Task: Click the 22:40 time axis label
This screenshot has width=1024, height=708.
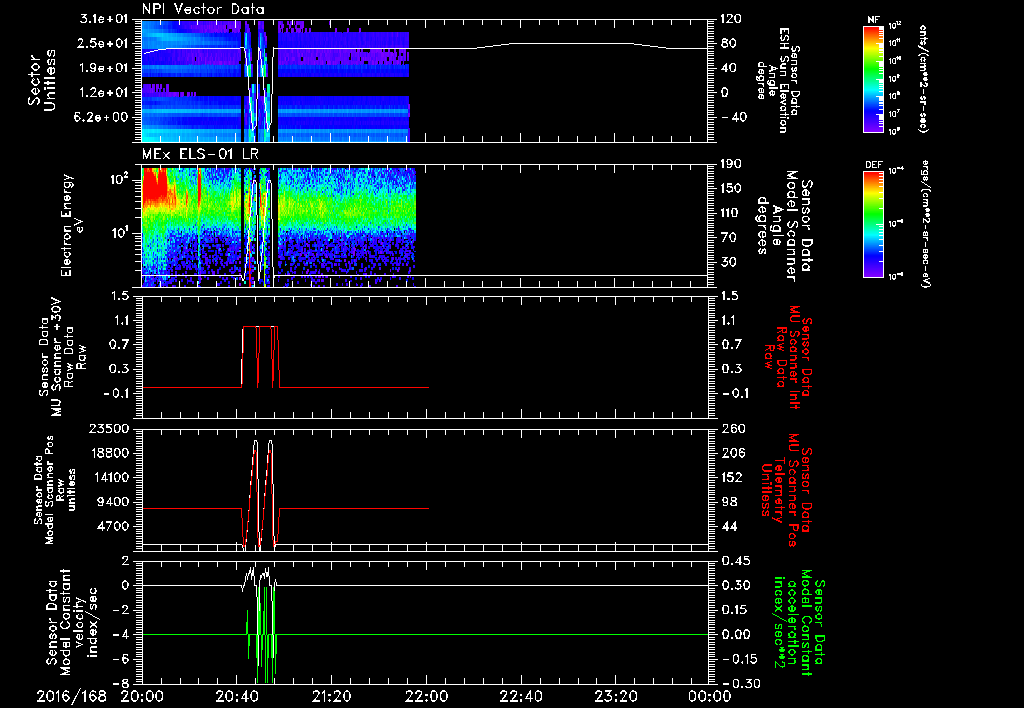Action: pos(520,696)
